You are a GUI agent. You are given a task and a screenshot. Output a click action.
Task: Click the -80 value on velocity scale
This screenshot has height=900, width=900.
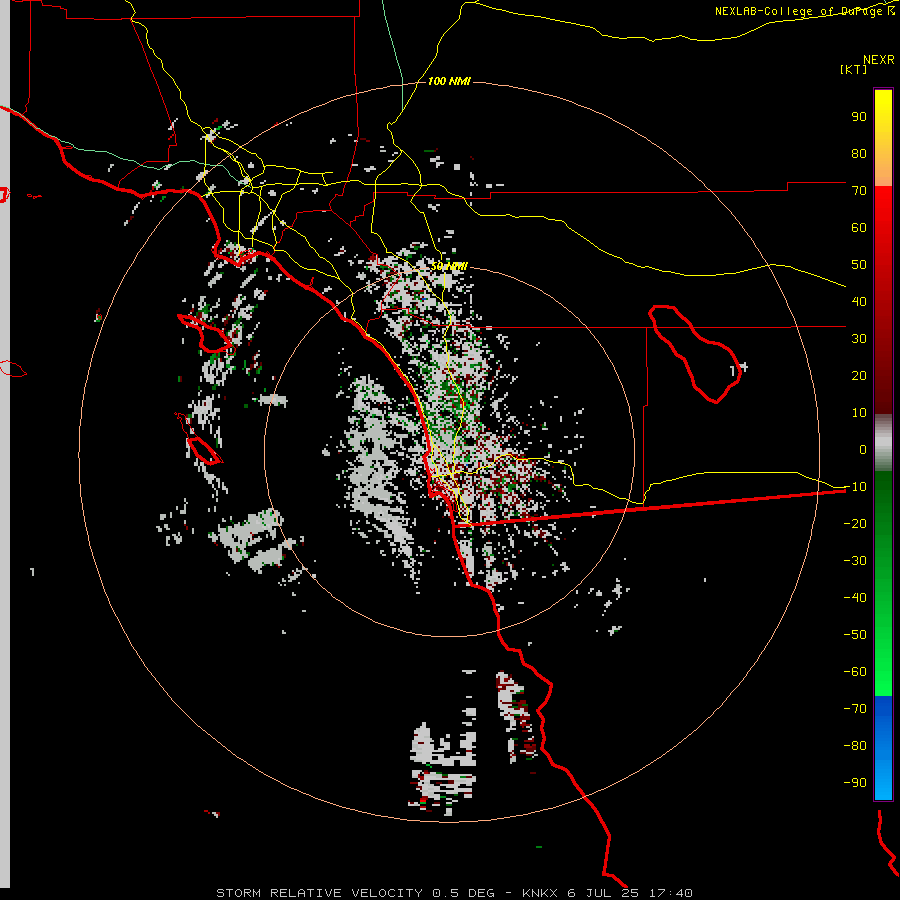(855, 746)
